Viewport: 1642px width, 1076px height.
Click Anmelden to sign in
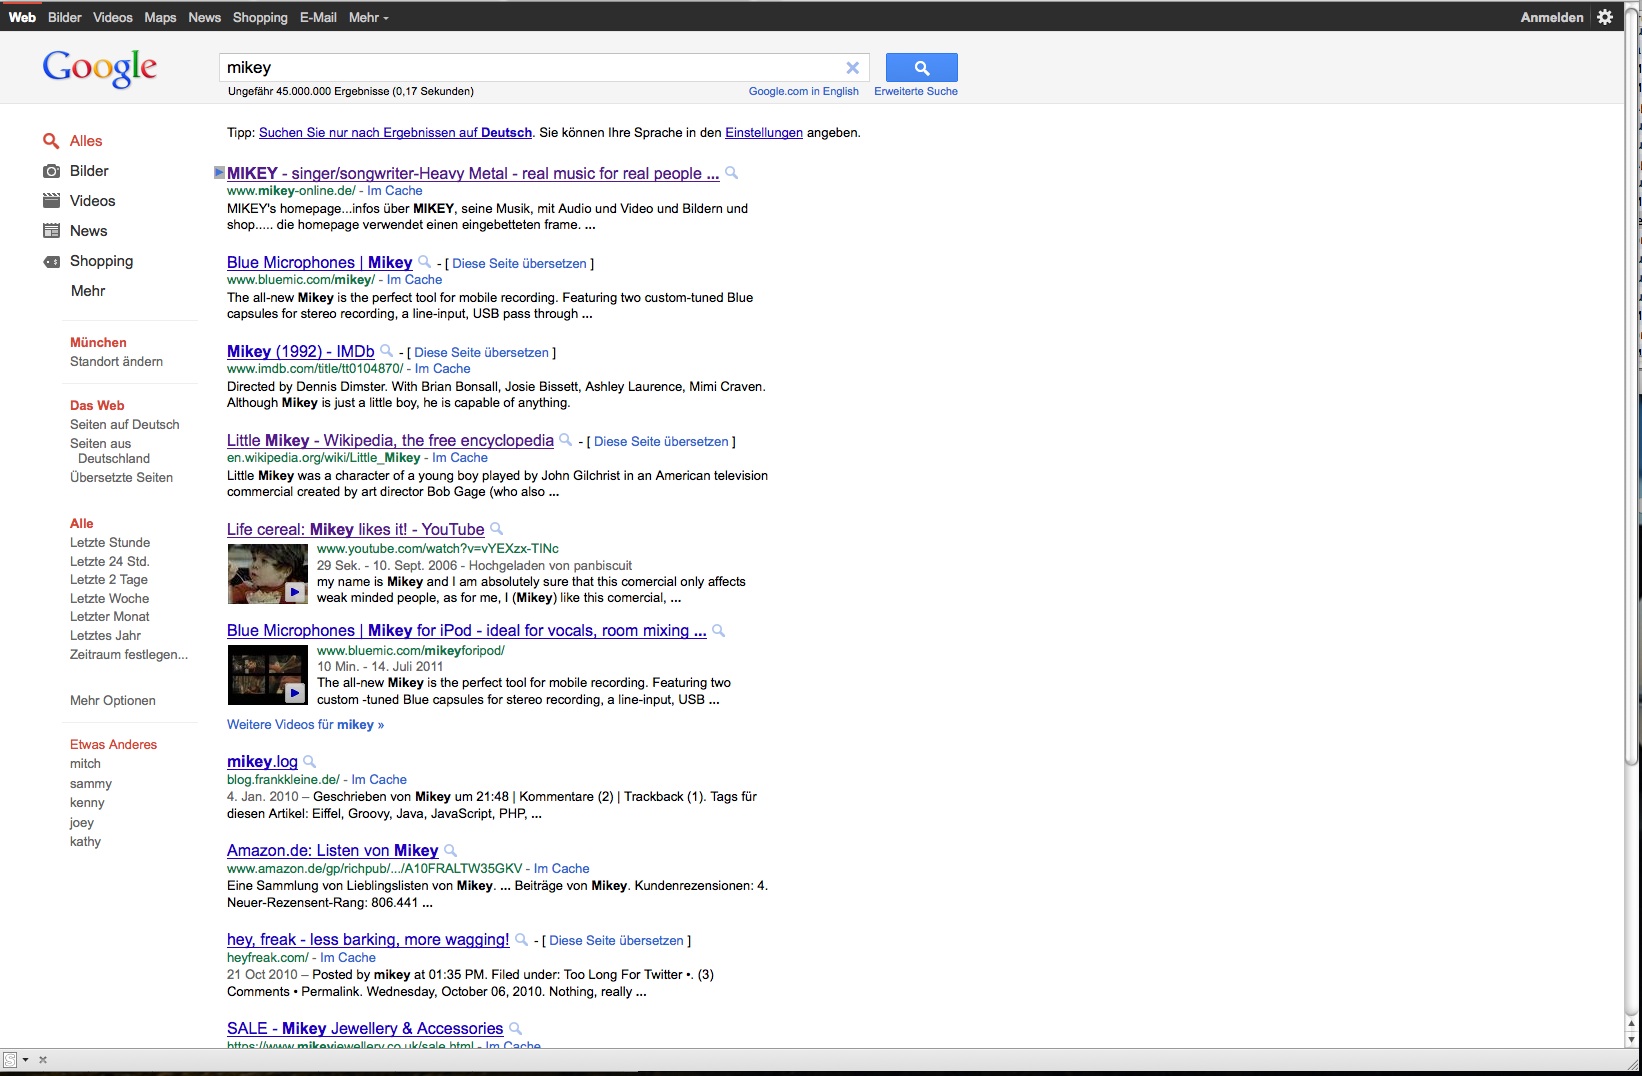click(x=1552, y=17)
